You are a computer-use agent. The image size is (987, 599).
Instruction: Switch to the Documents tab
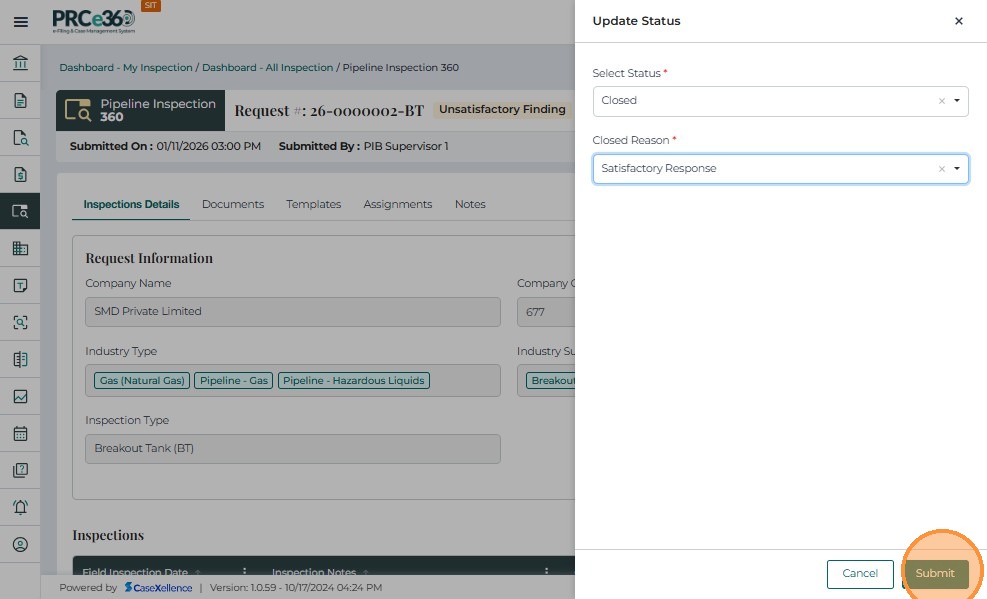point(233,204)
